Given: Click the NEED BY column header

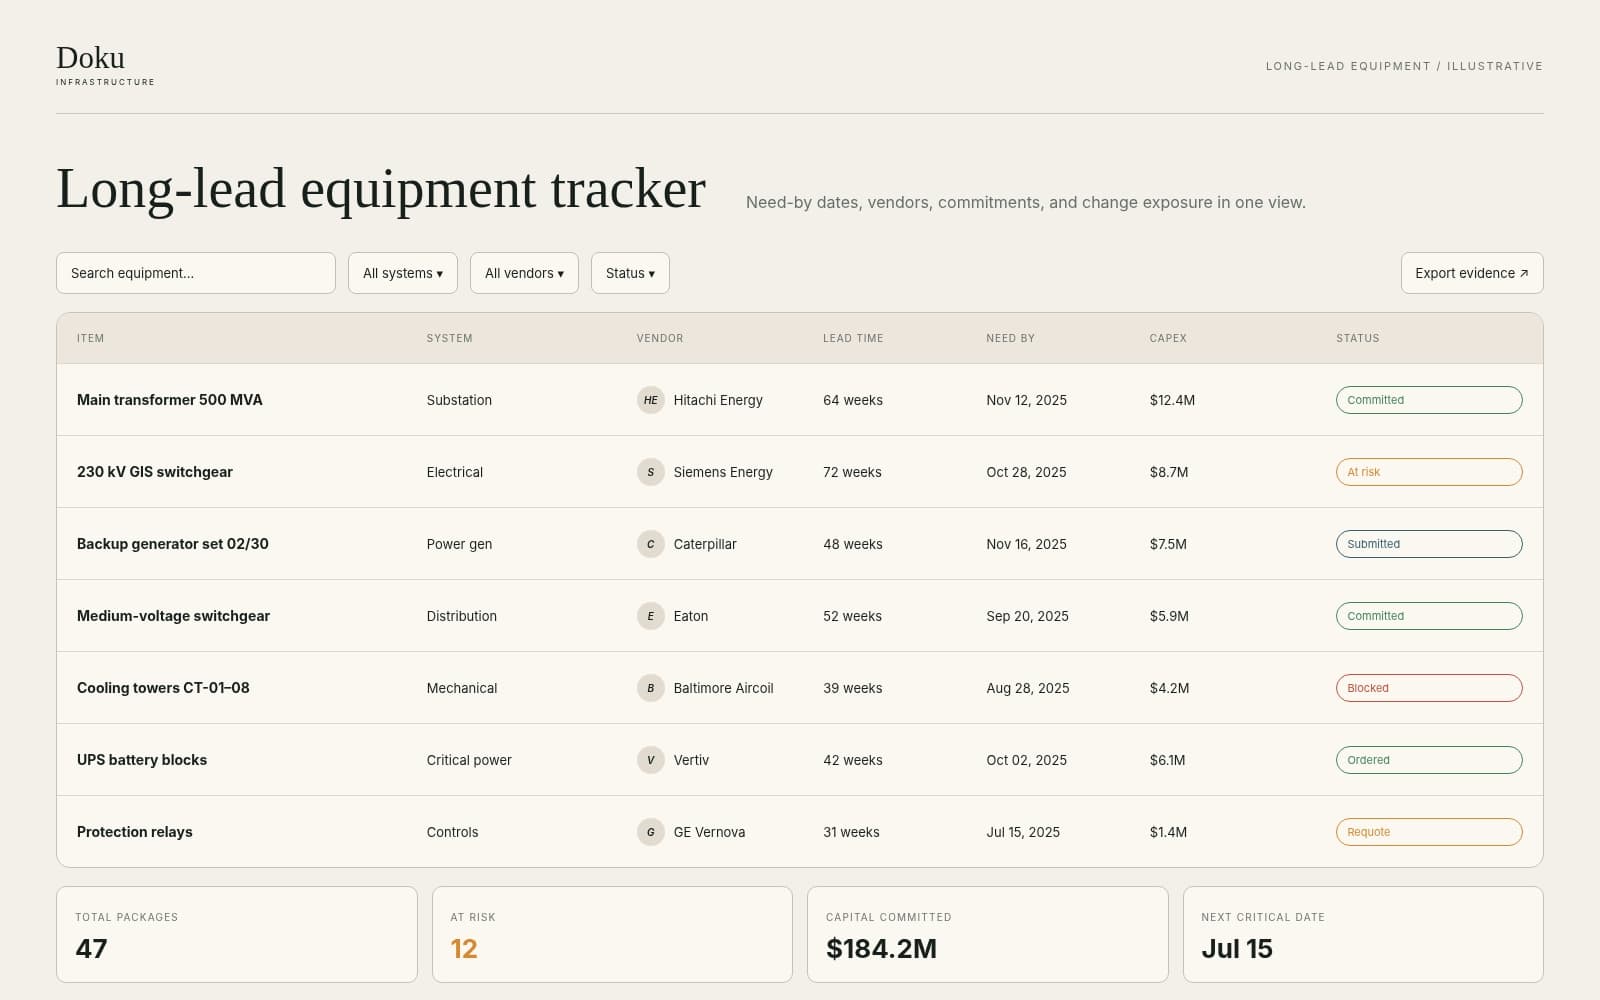Looking at the screenshot, I should [x=1010, y=338].
